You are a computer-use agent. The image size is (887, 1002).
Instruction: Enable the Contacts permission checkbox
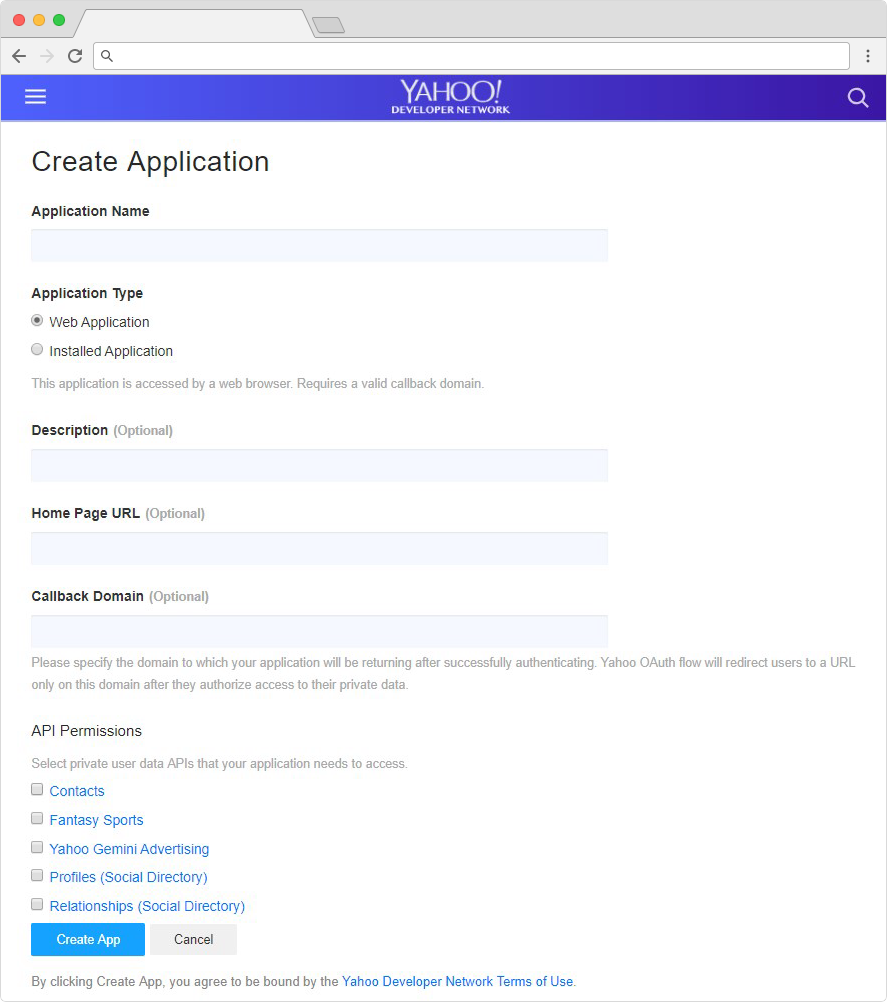(37, 789)
